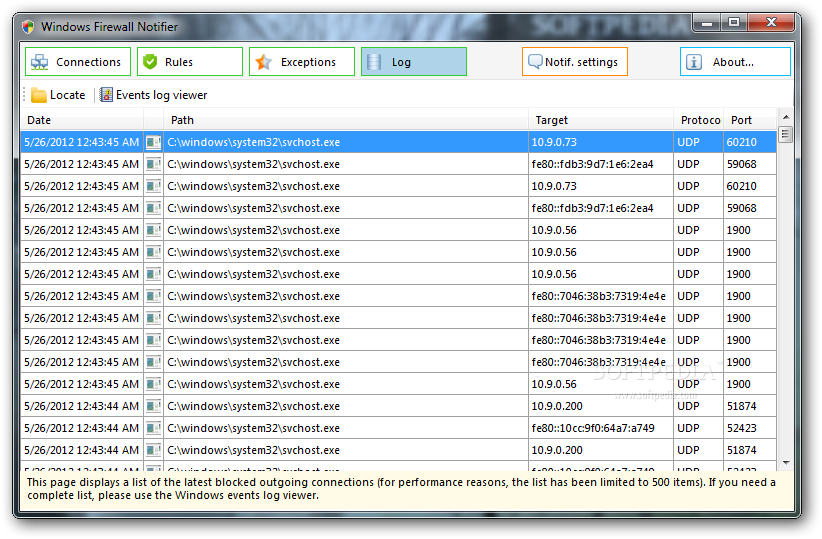The image size is (822, 539).
Task: Click the Windows Firewall Notifier title icon
Action: [28, 26]
